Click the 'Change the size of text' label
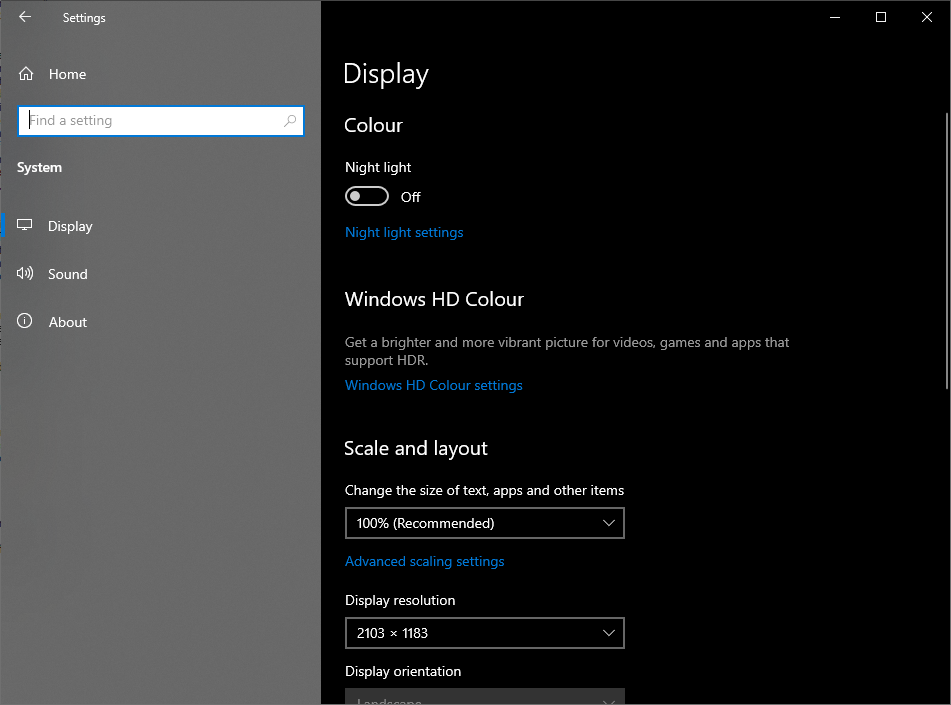951x705 pixels. pos(485,490)
